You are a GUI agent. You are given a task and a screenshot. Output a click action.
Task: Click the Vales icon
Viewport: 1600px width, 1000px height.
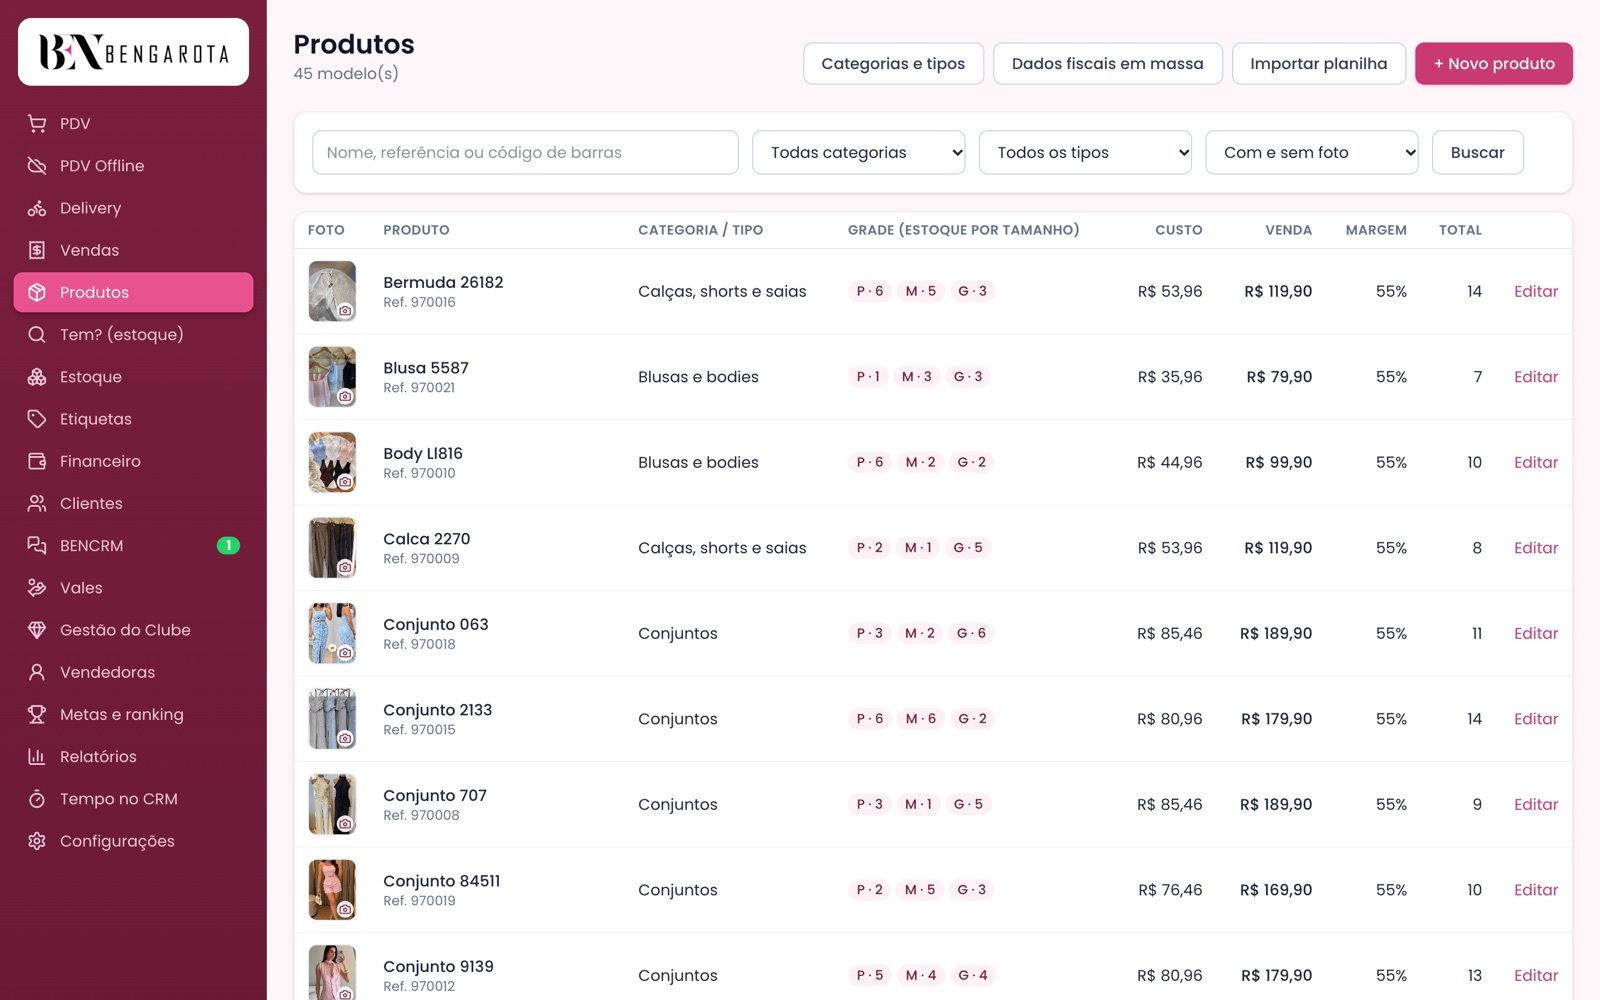37,588
